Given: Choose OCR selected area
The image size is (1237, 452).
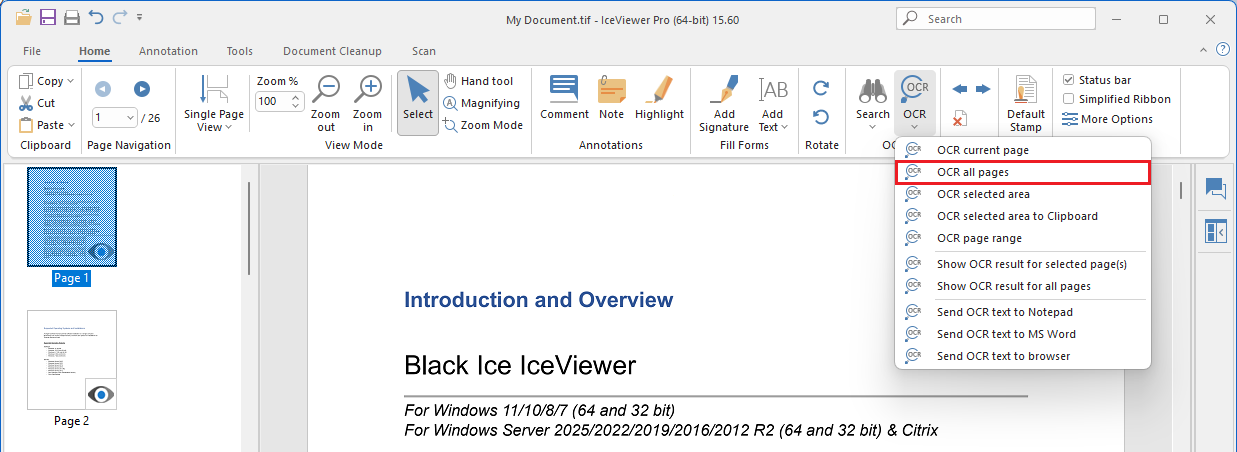Looking at the screenshot, I should coord(1023,194).
